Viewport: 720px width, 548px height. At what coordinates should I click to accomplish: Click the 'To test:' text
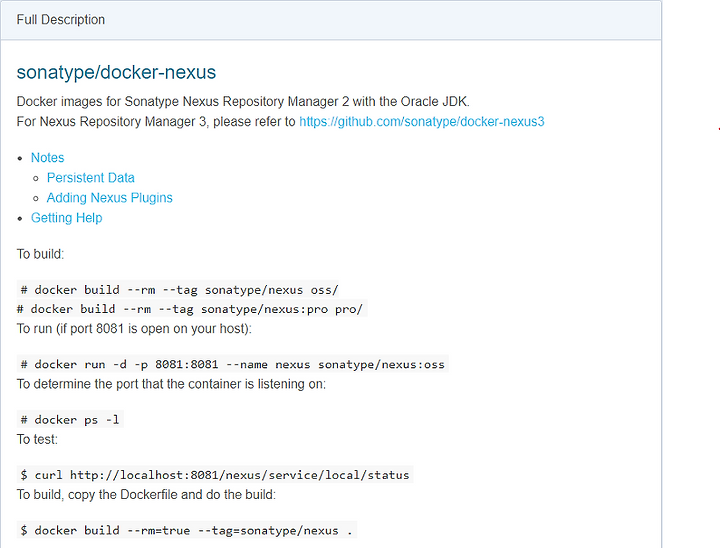pos(37,440)
